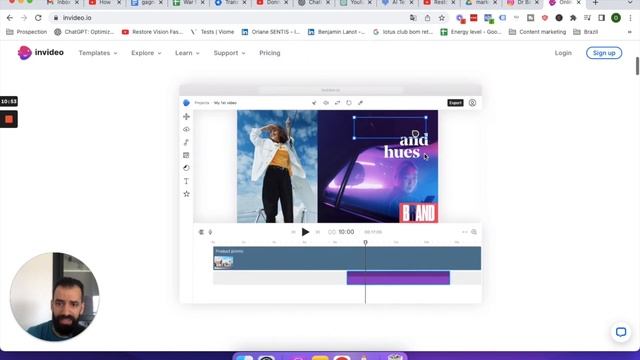Open the Restore Vision Fas... bookmark
640x360 pixels.
[x=153, y=32]
